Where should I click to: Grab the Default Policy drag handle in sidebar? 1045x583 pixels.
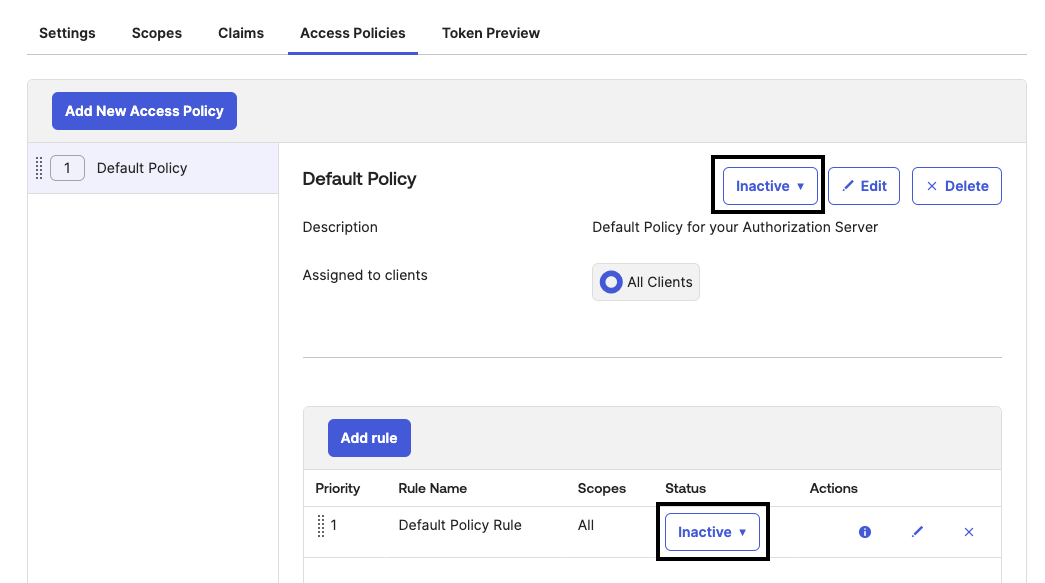pyautogui.click(x=39, y=168)
